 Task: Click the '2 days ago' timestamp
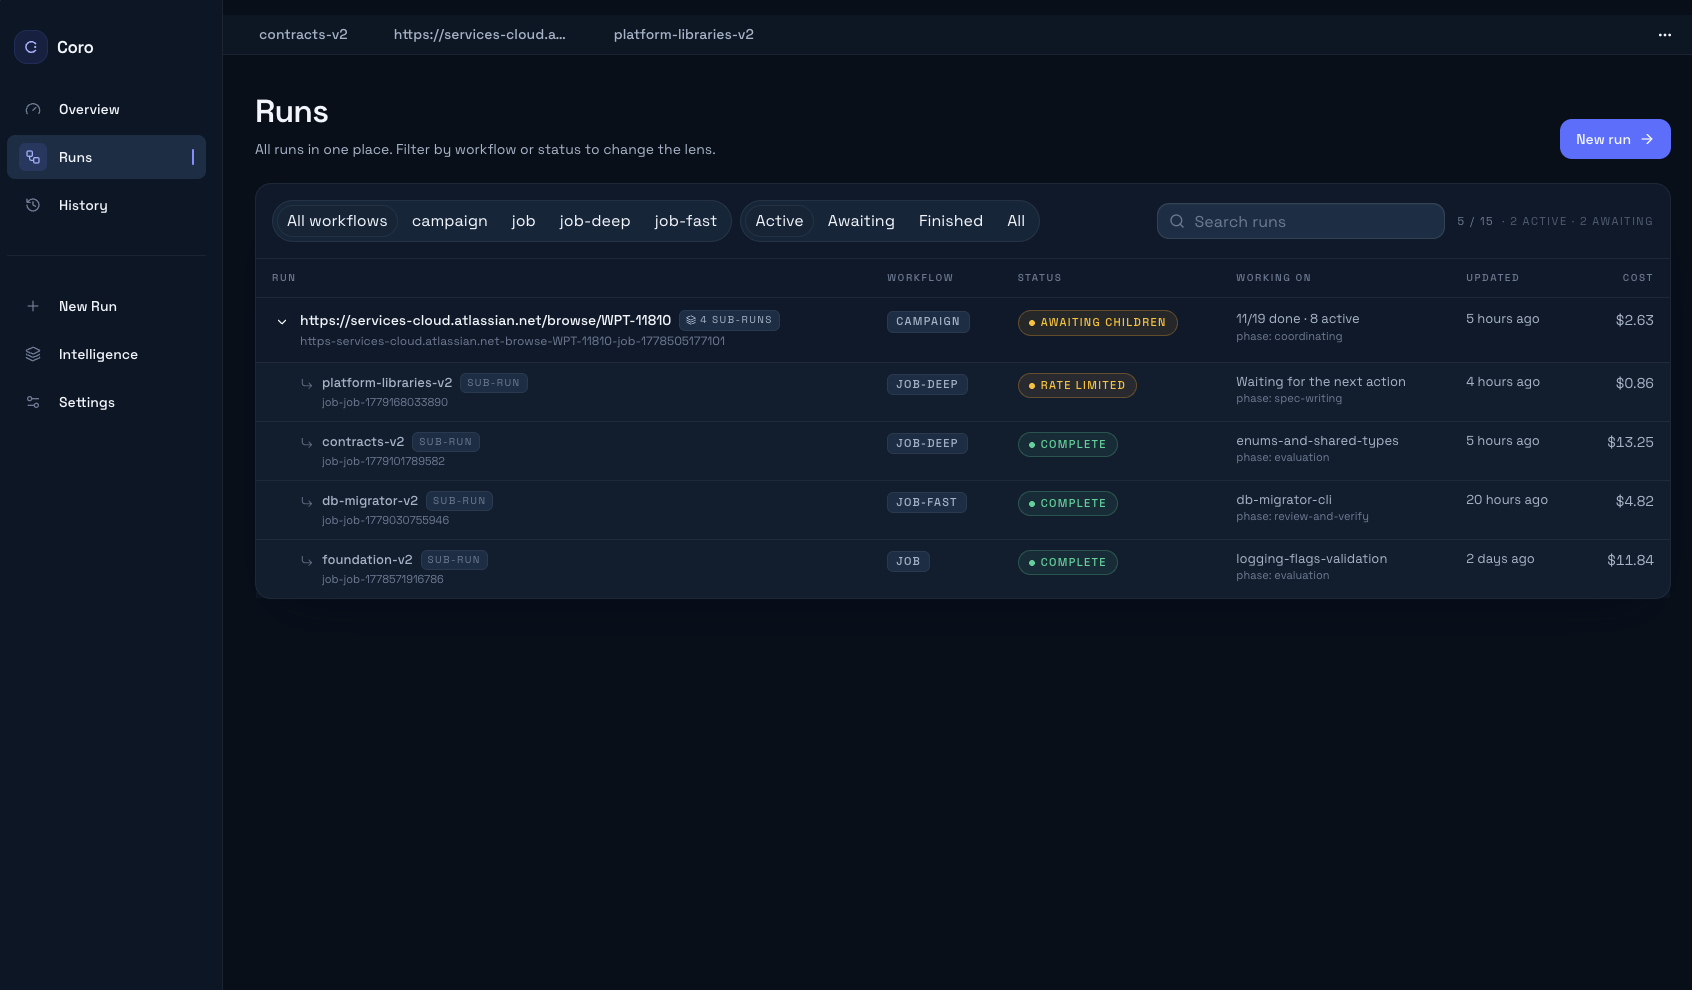coord(1500,558)
